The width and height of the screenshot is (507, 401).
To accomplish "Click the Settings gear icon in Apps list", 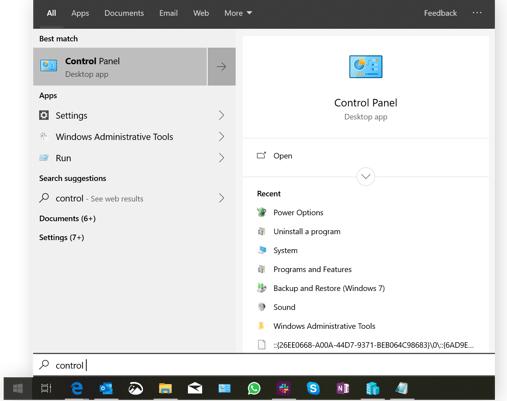I will pyautogui.click(x=44, y=115).
